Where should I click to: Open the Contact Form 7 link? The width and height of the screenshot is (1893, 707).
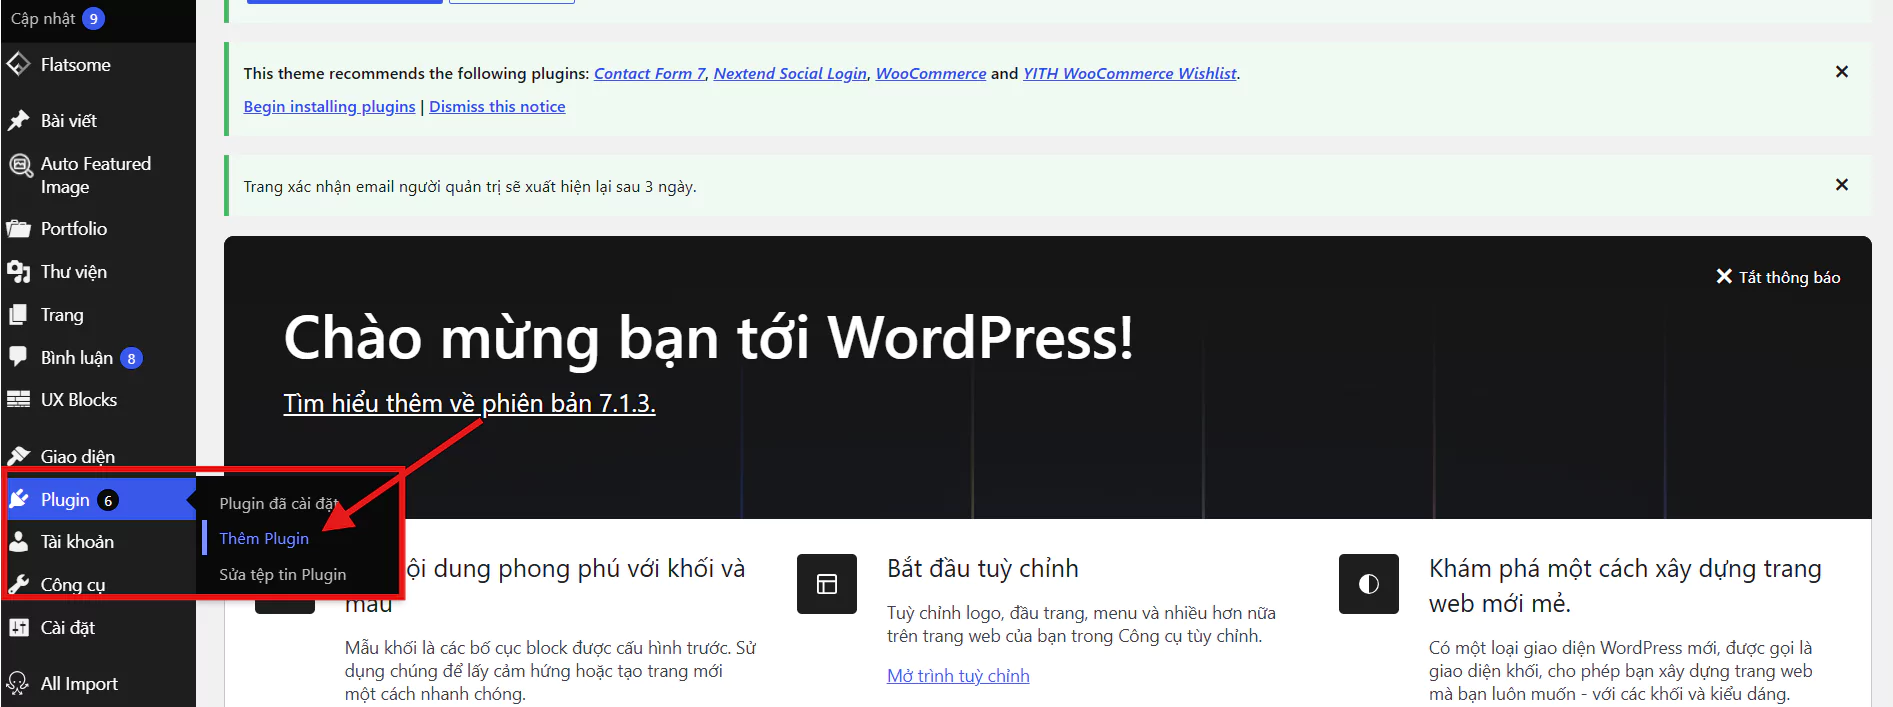point(650,73)
